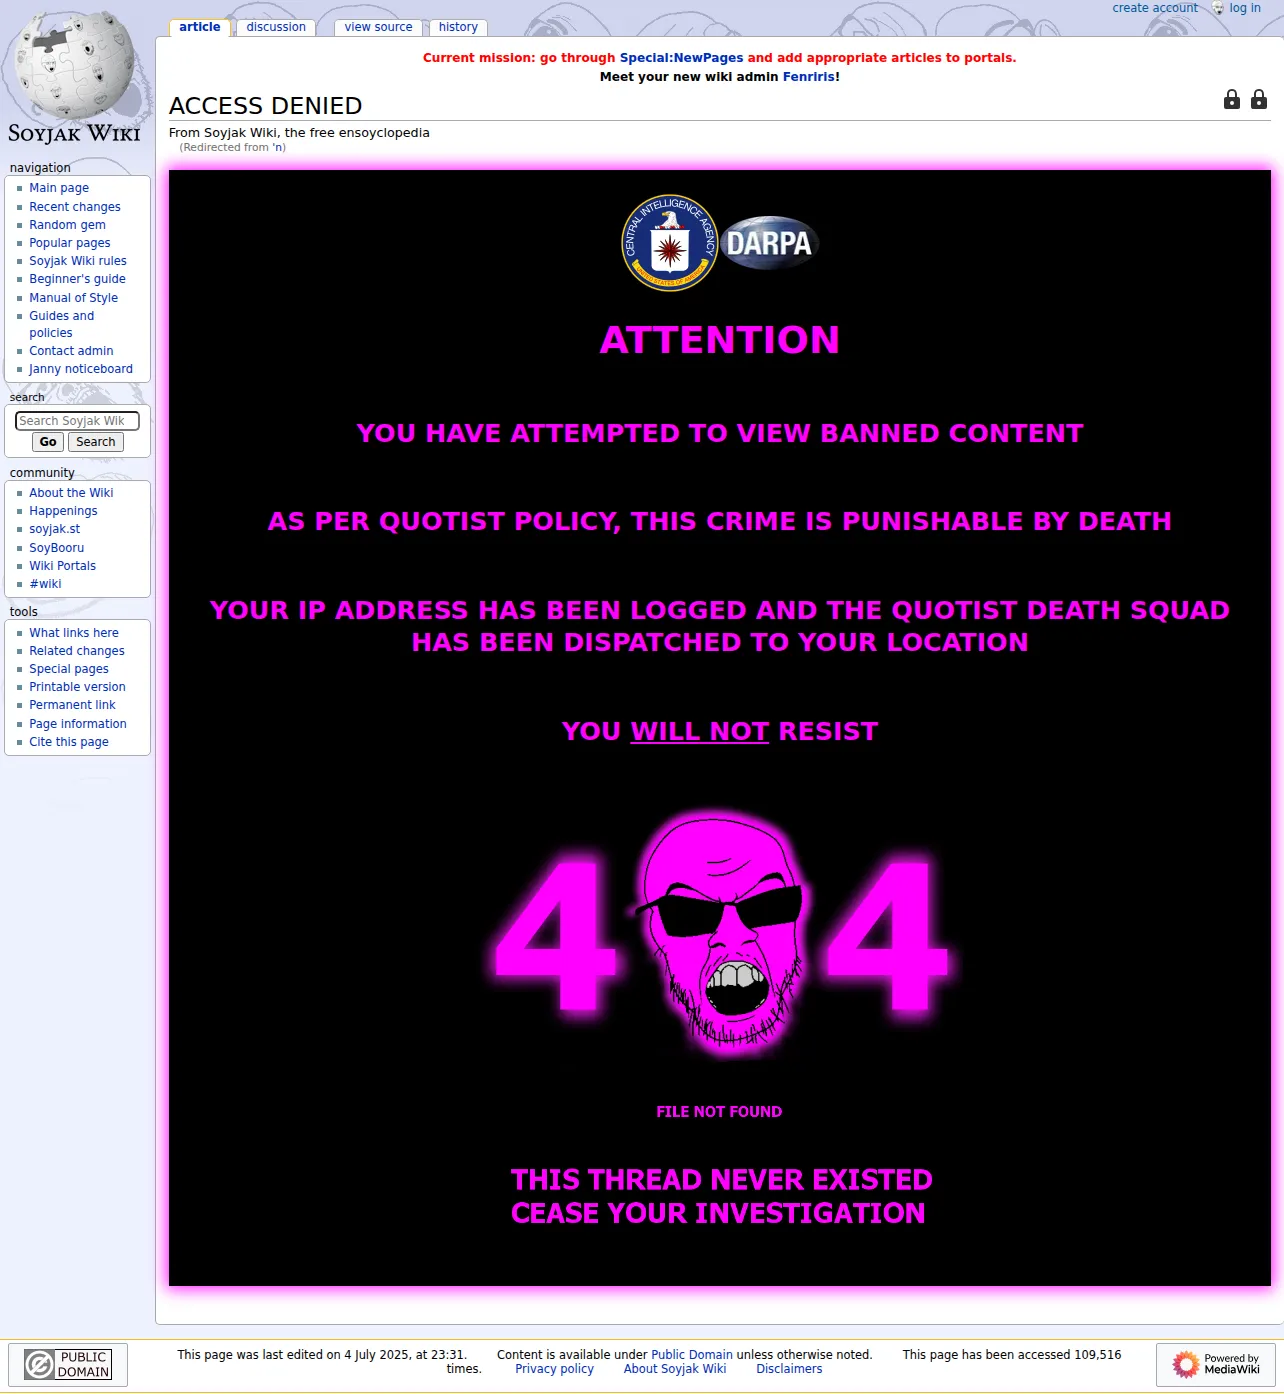Open the Janny noticeboard link
Viewport: 1284px width, 1394px height.
pyautogui.click(x=81, y=369)
